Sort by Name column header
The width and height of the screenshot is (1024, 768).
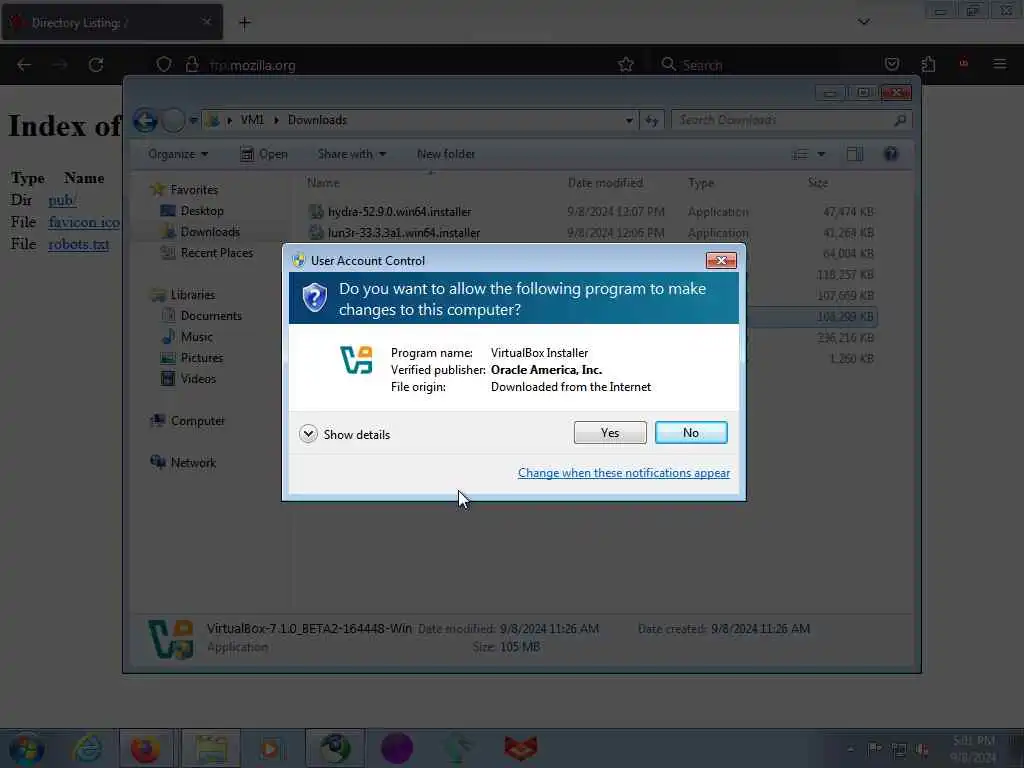pyautogui.click(x=323, y=183)
